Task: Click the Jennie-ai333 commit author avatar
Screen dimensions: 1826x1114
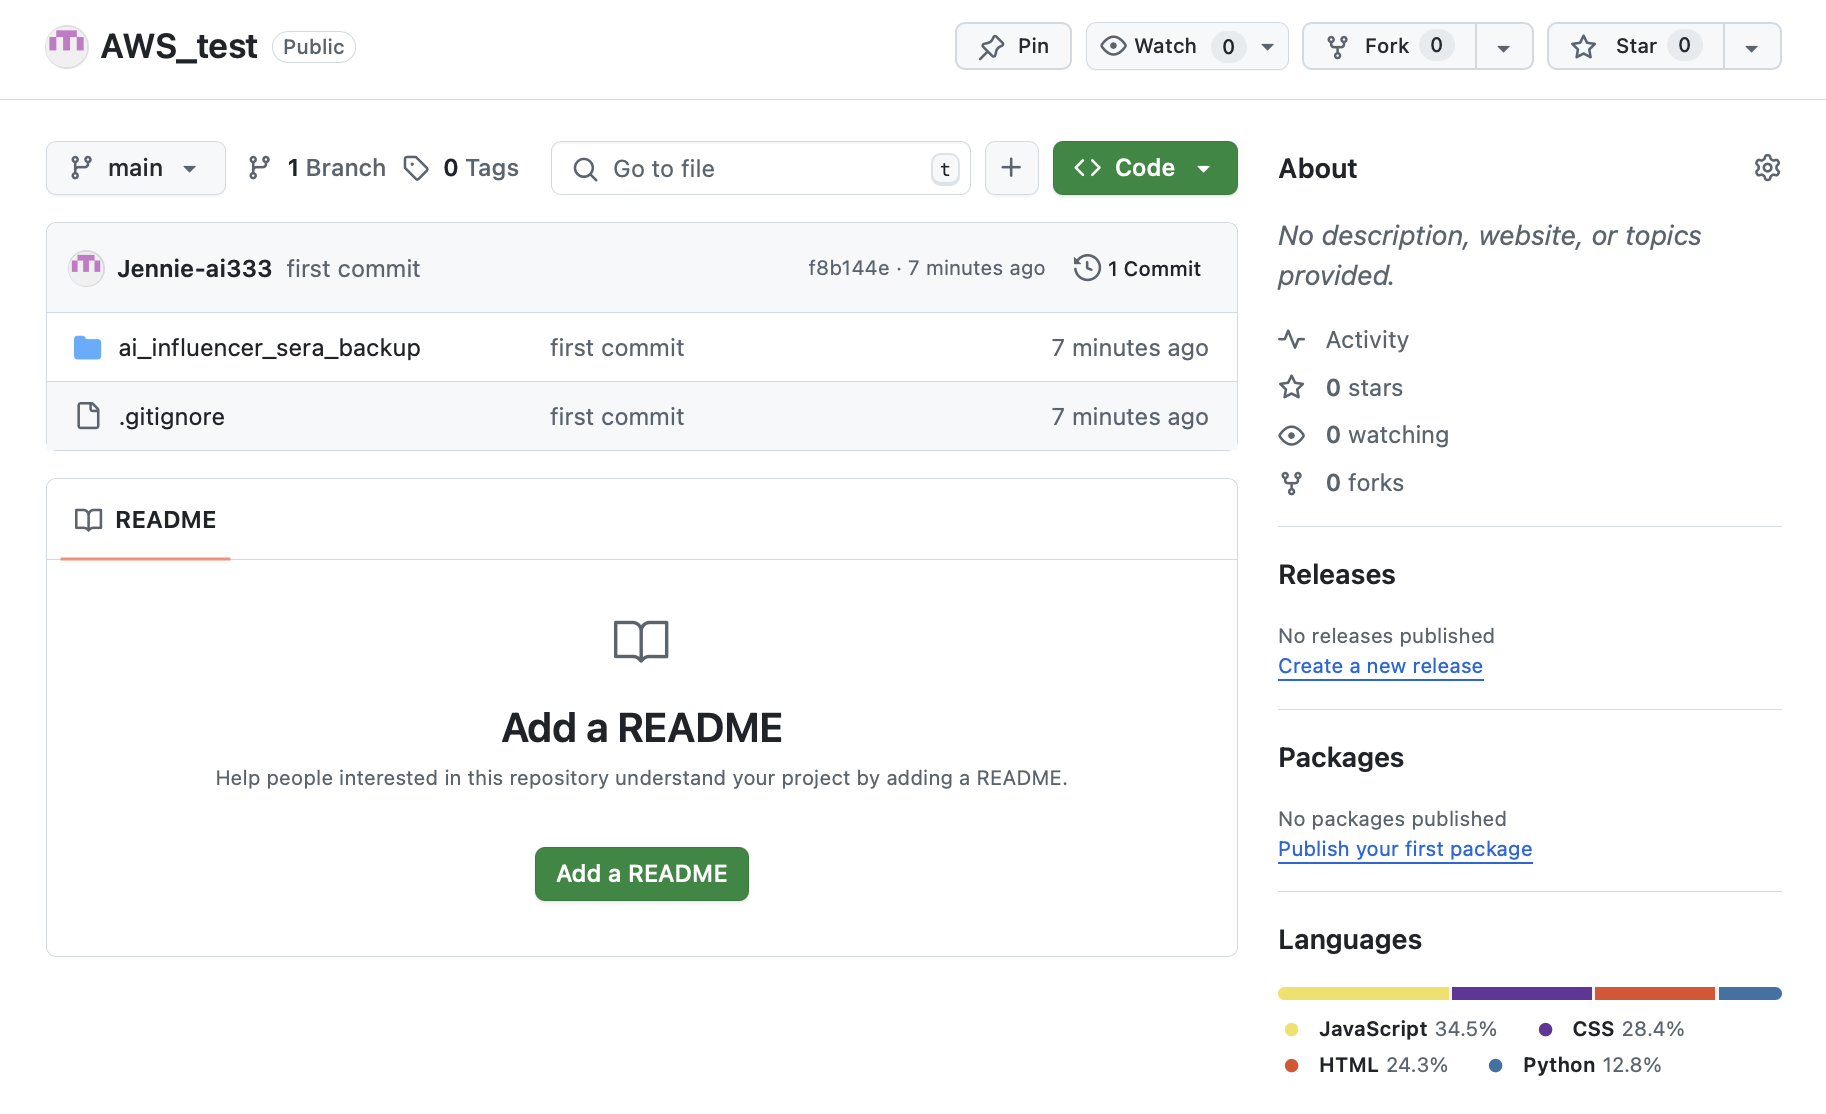Action: point(87,268)
